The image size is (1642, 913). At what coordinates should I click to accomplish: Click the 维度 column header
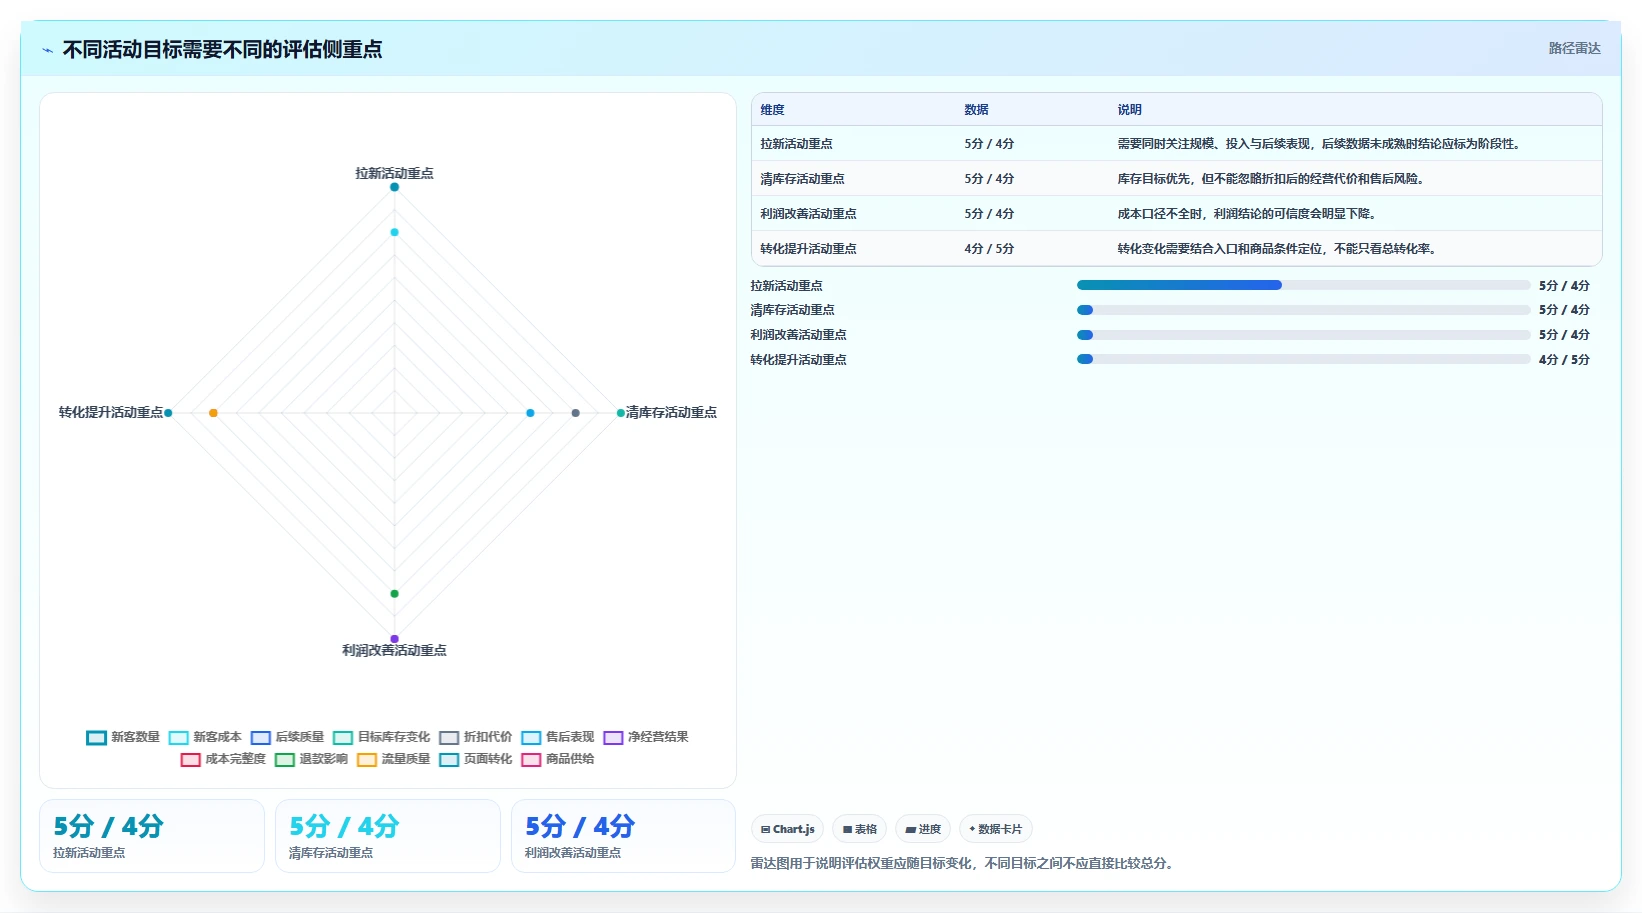(x=772, y=110)
